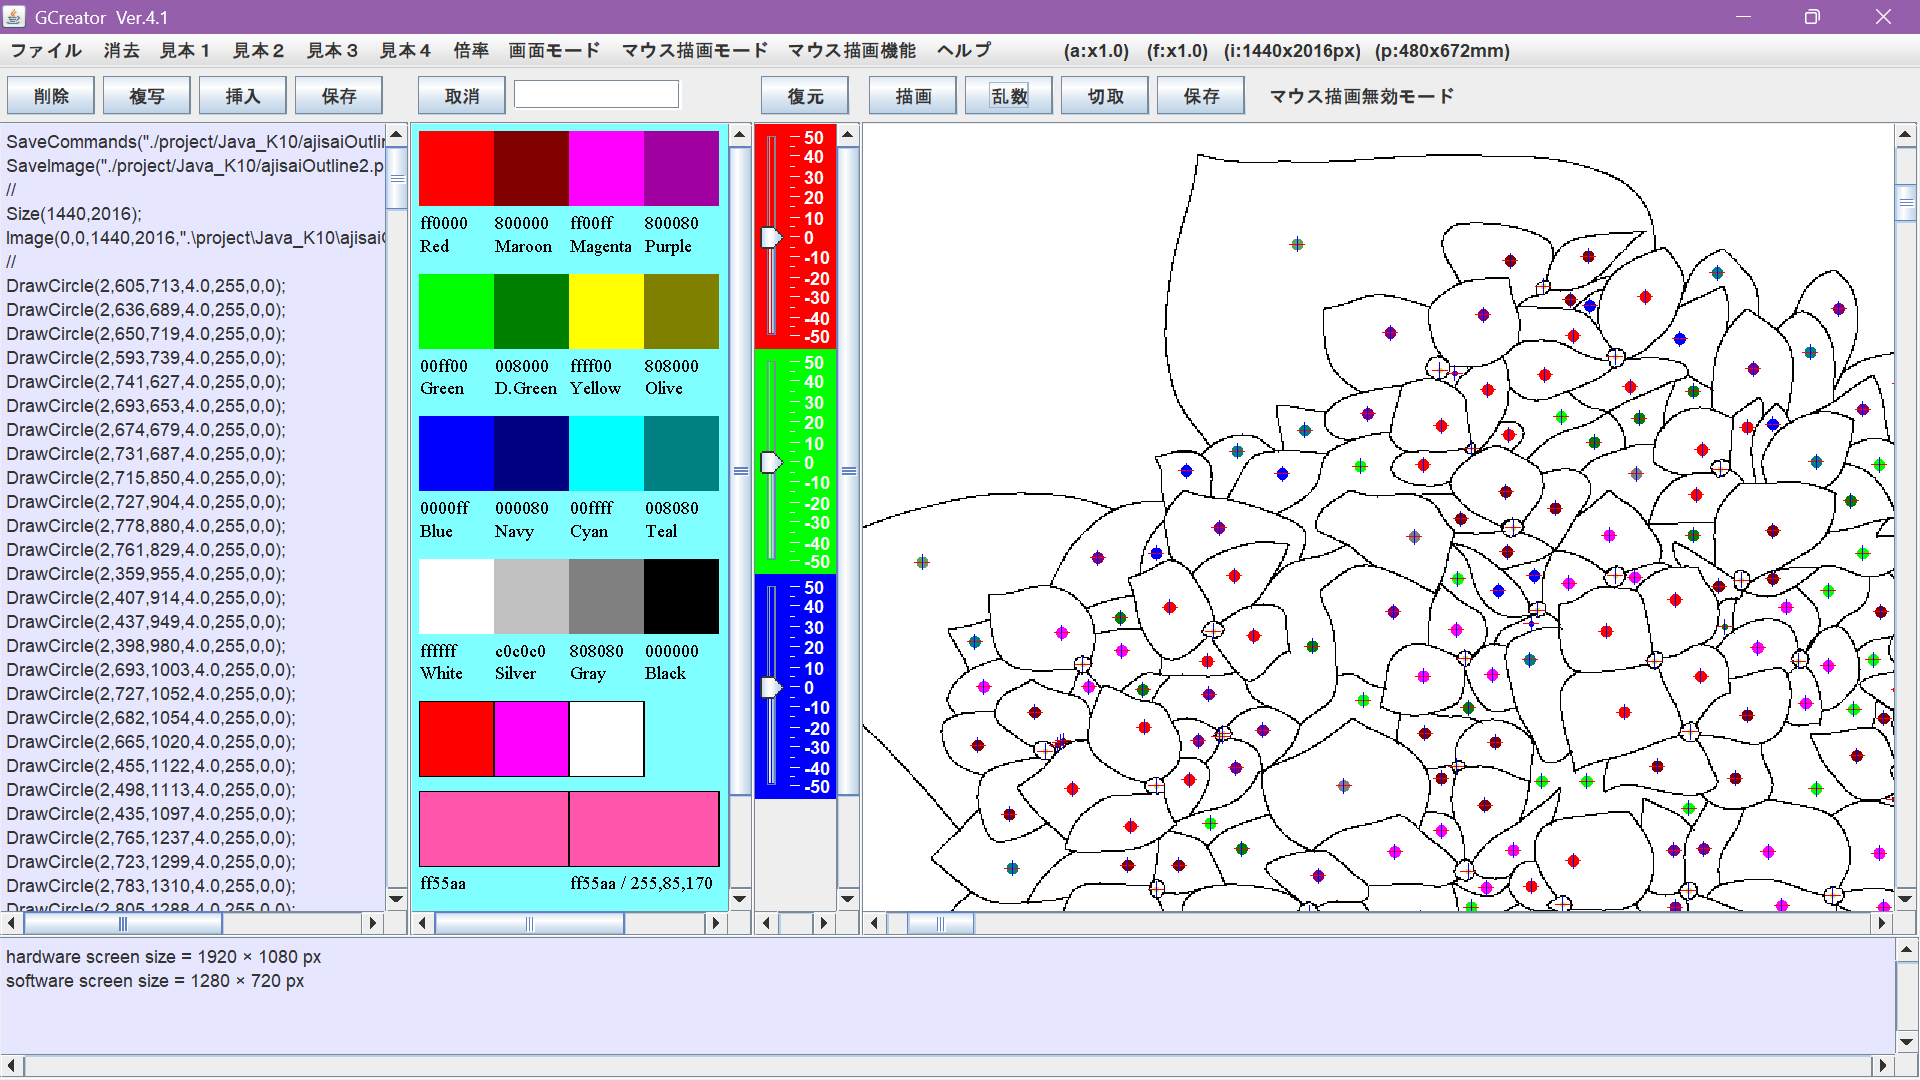The width and height of the screenshot is (1920, 1080).
Task: Pick the Teal color swatch
Action: tap(681, 454)
